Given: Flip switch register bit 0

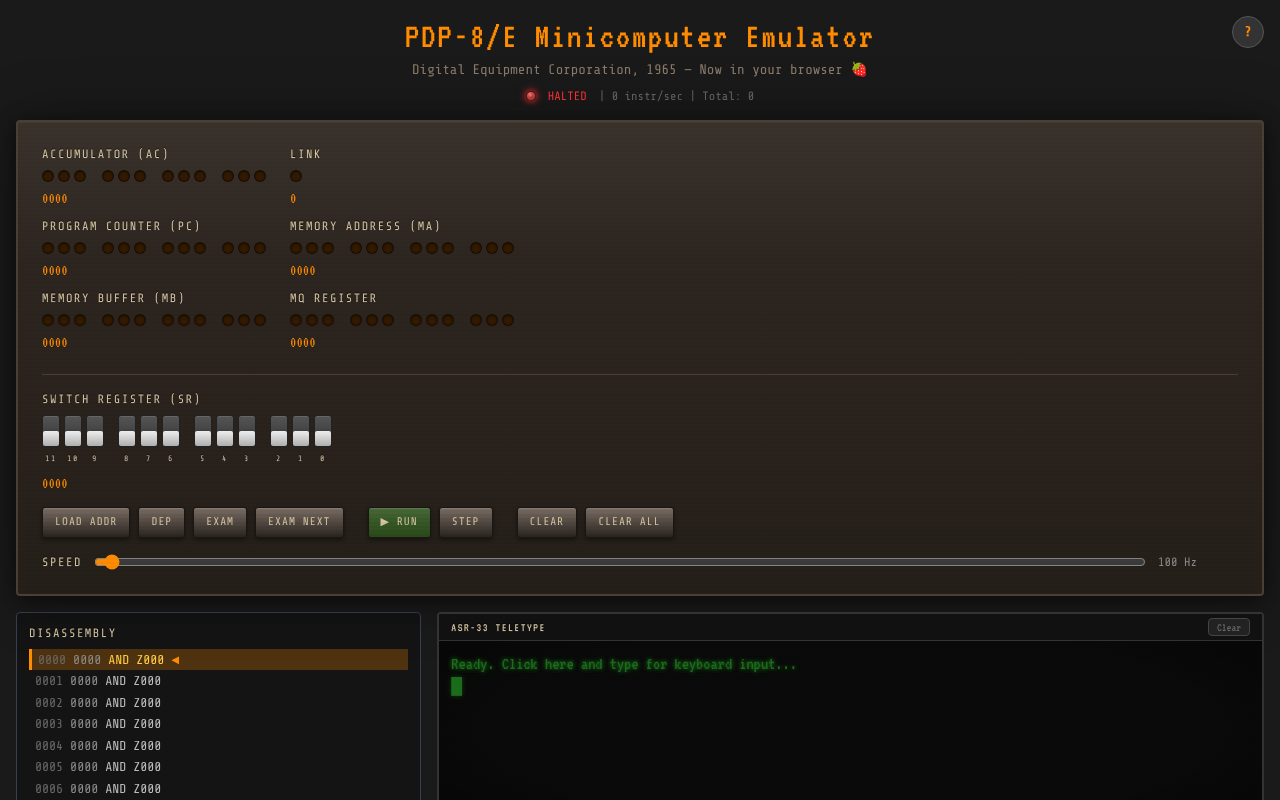Looking at the screenshot, I should pyautogui.click(x=323, y=431).
